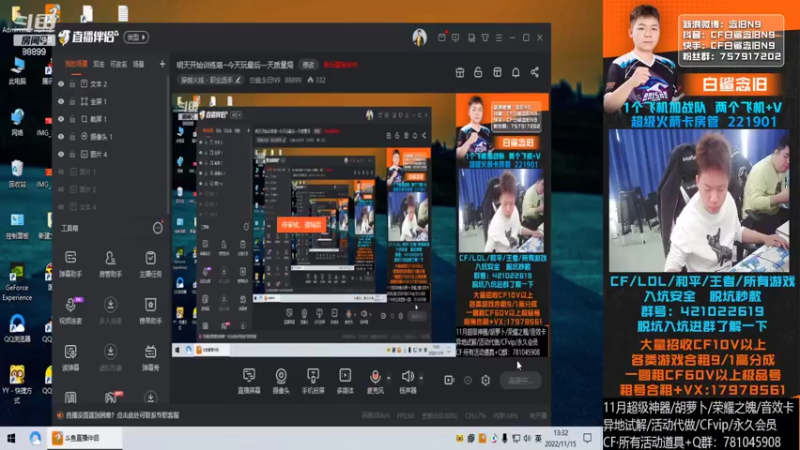Add a 摄像头 source from bottom bar
Screen dimensions: 800x450
pyautogui.click(x=281, y=381)
